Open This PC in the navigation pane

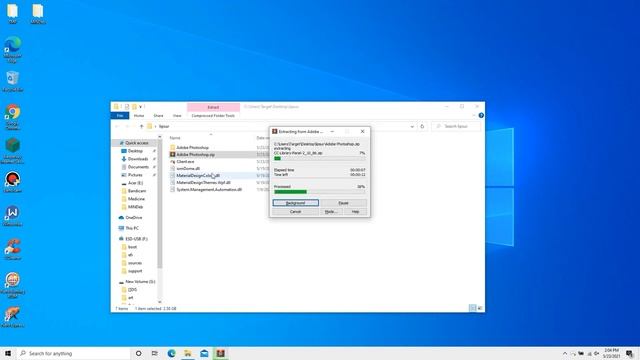[132, 228]
